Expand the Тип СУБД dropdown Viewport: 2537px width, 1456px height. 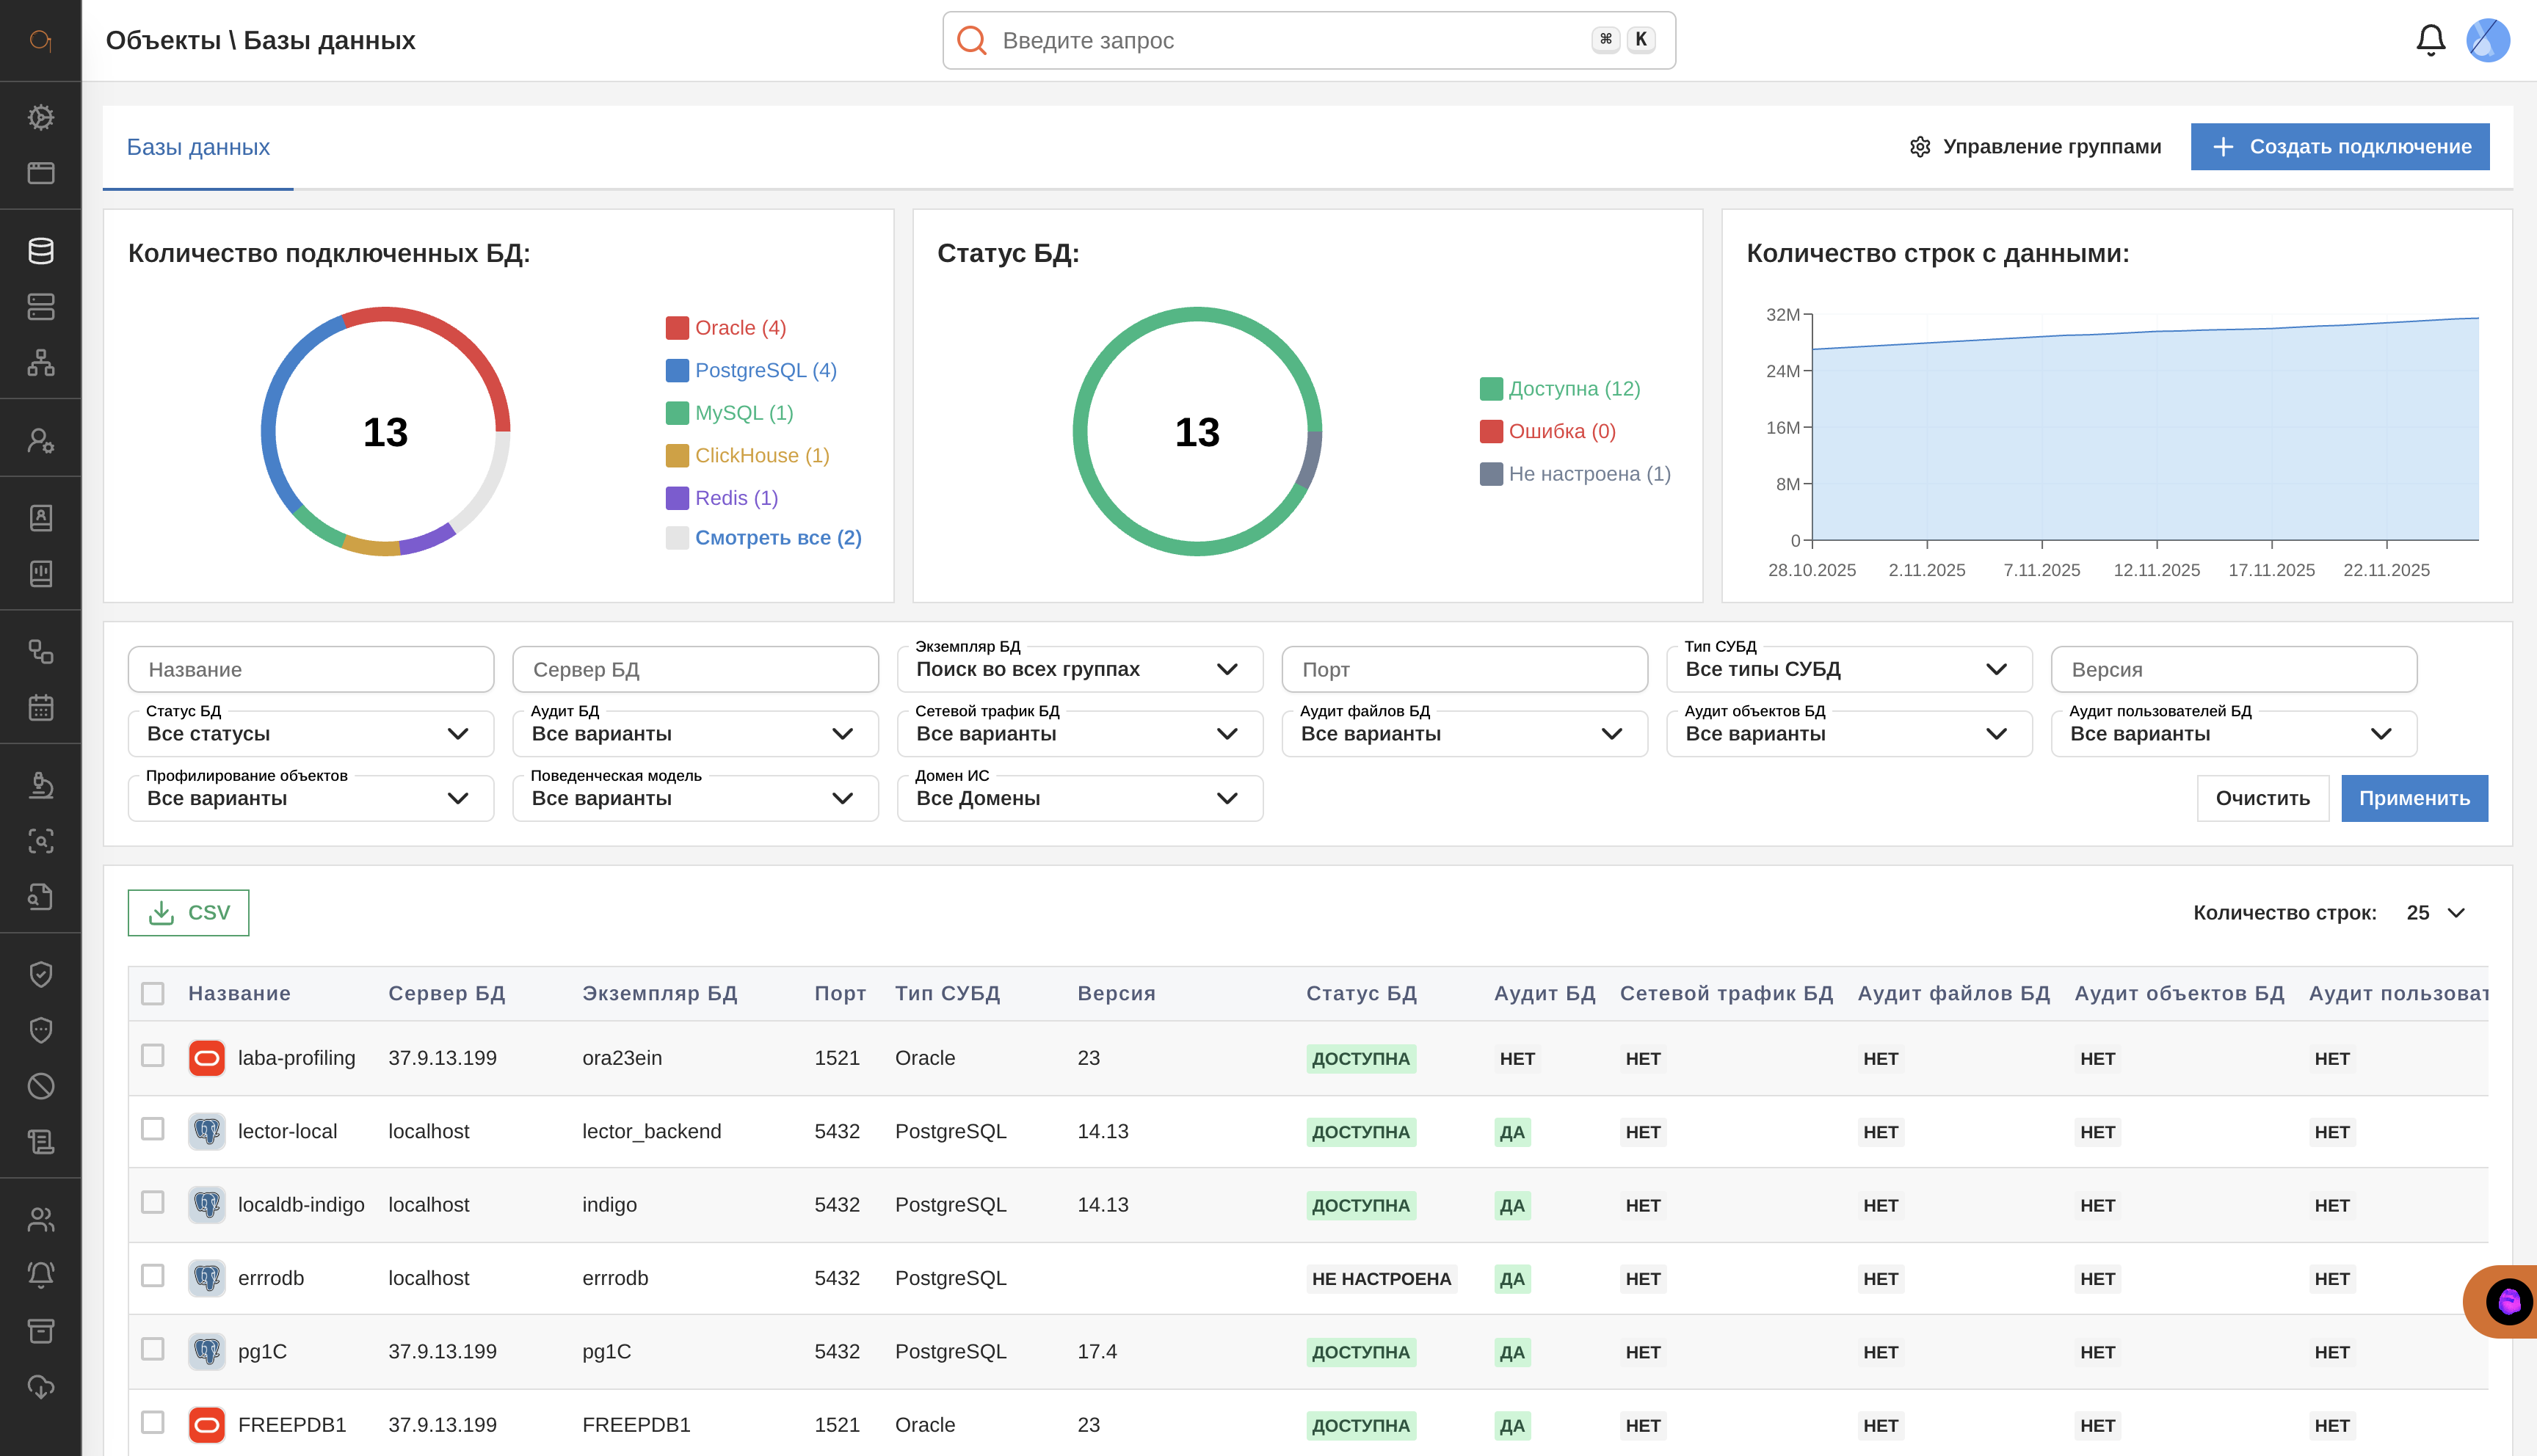pos(1848,669)
